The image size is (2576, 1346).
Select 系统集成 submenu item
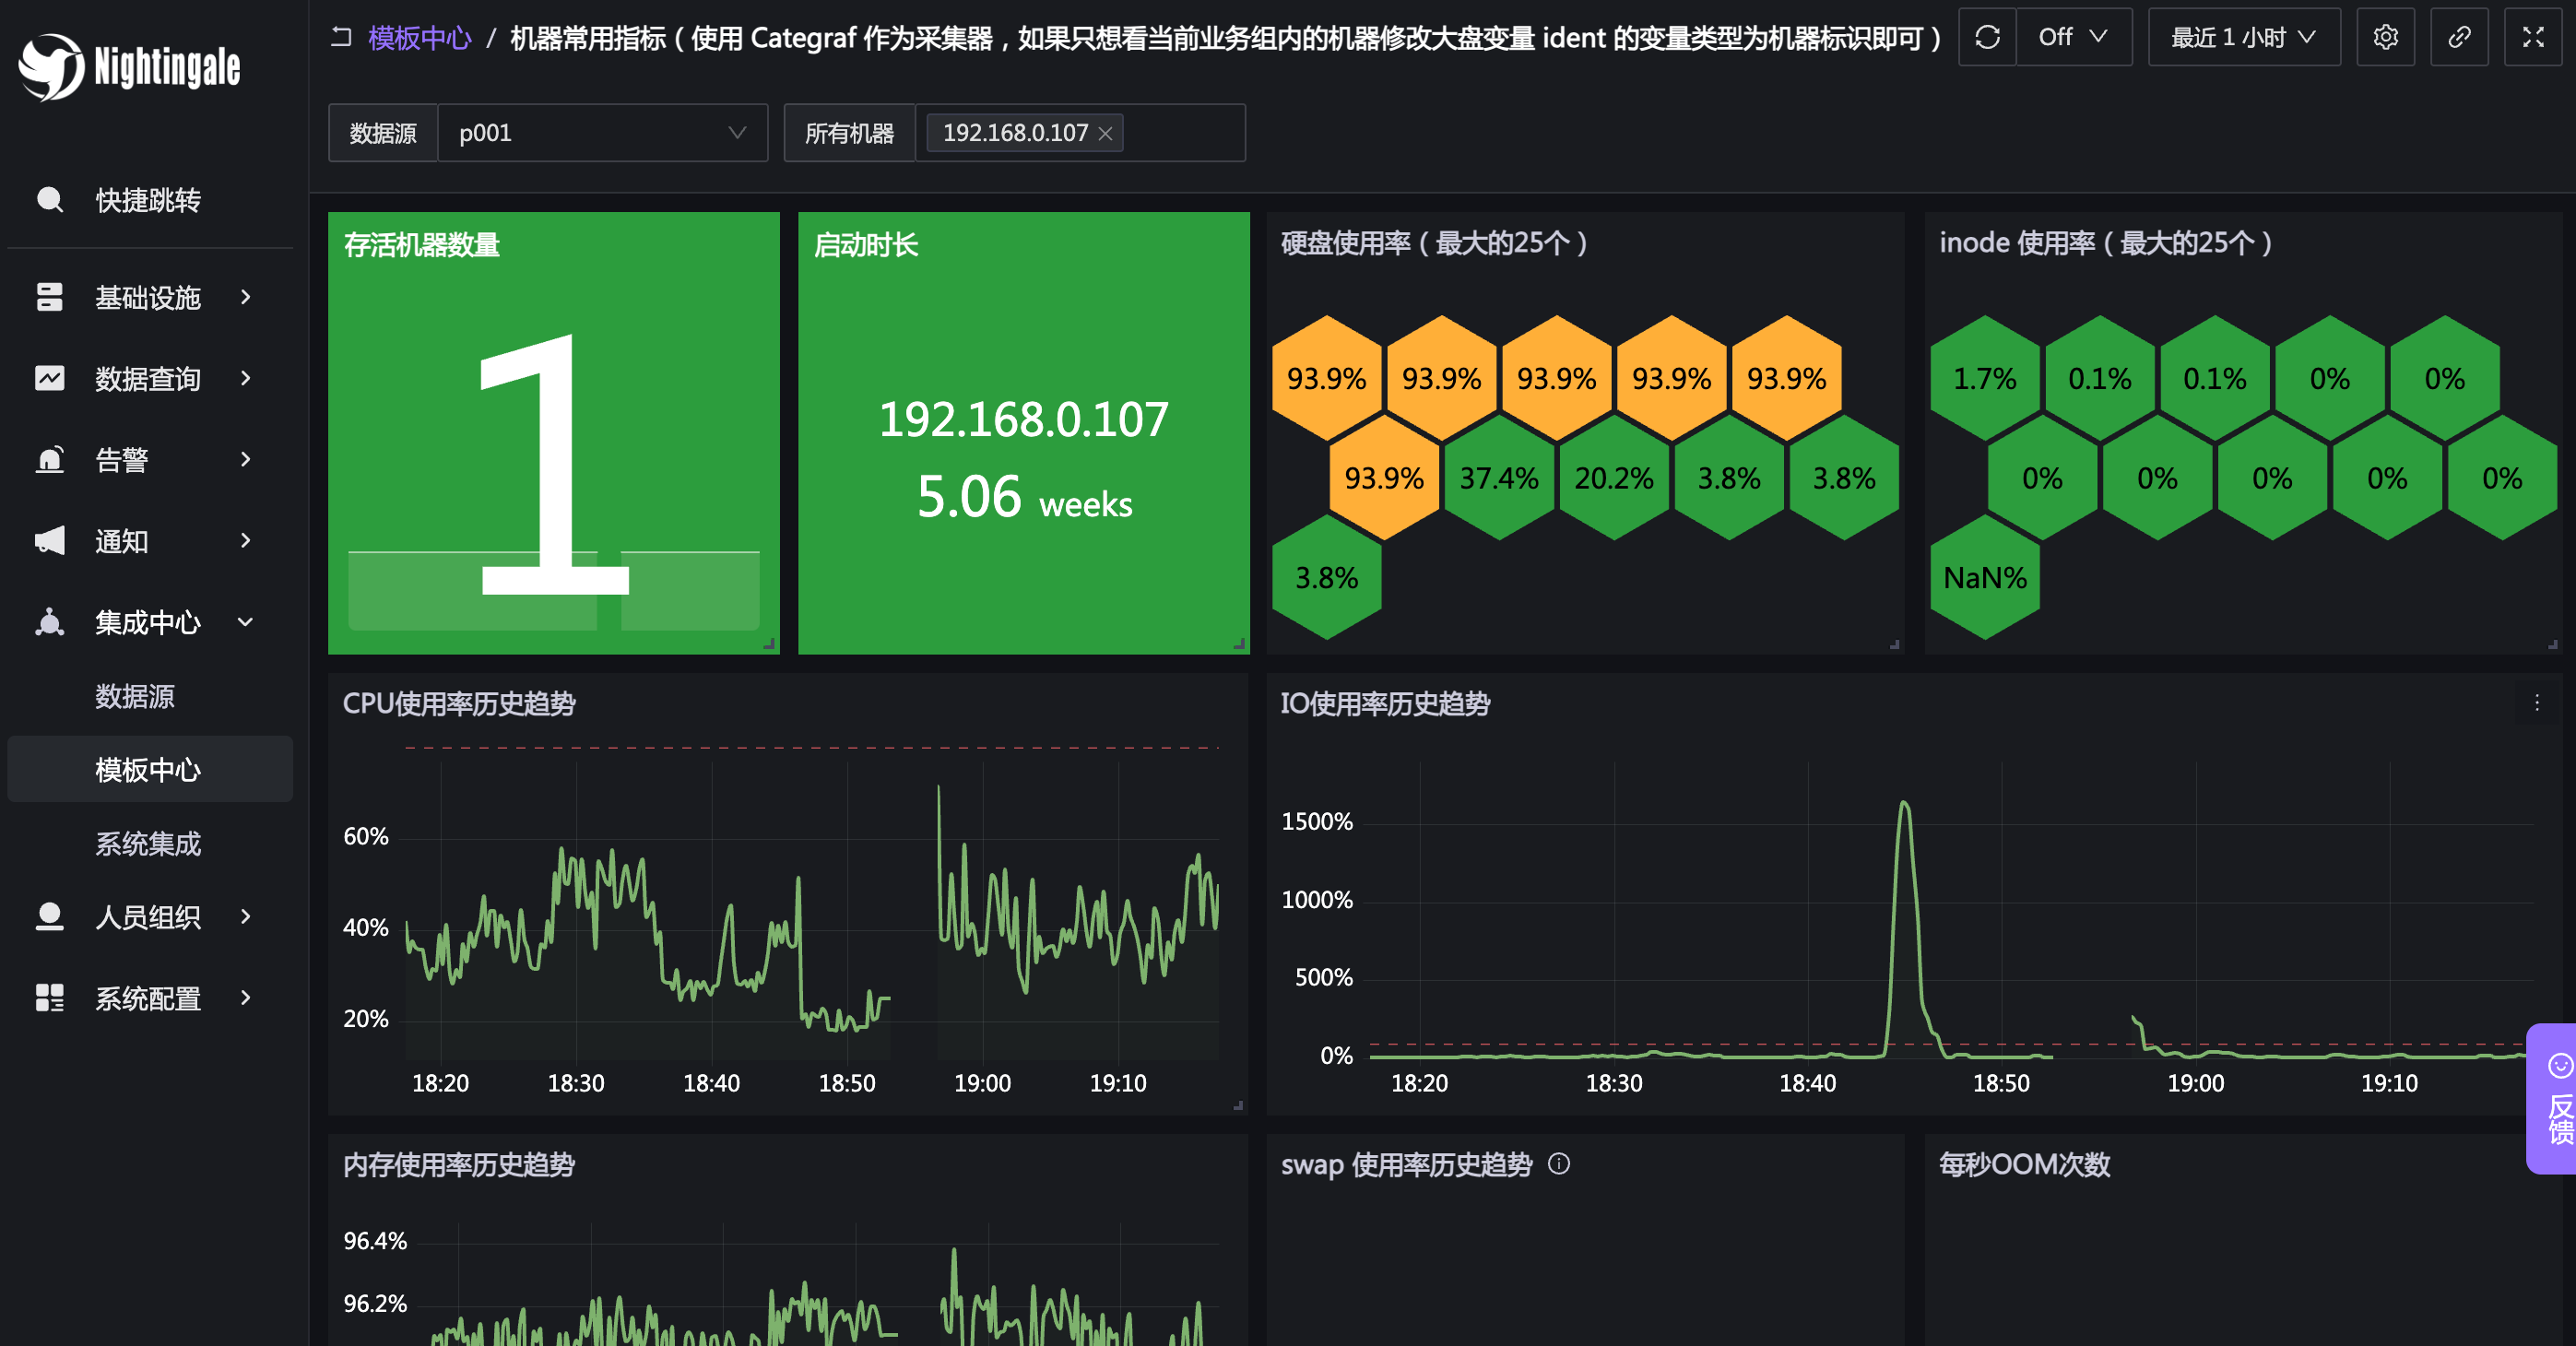pyautogui.click(x=148, y=843)
